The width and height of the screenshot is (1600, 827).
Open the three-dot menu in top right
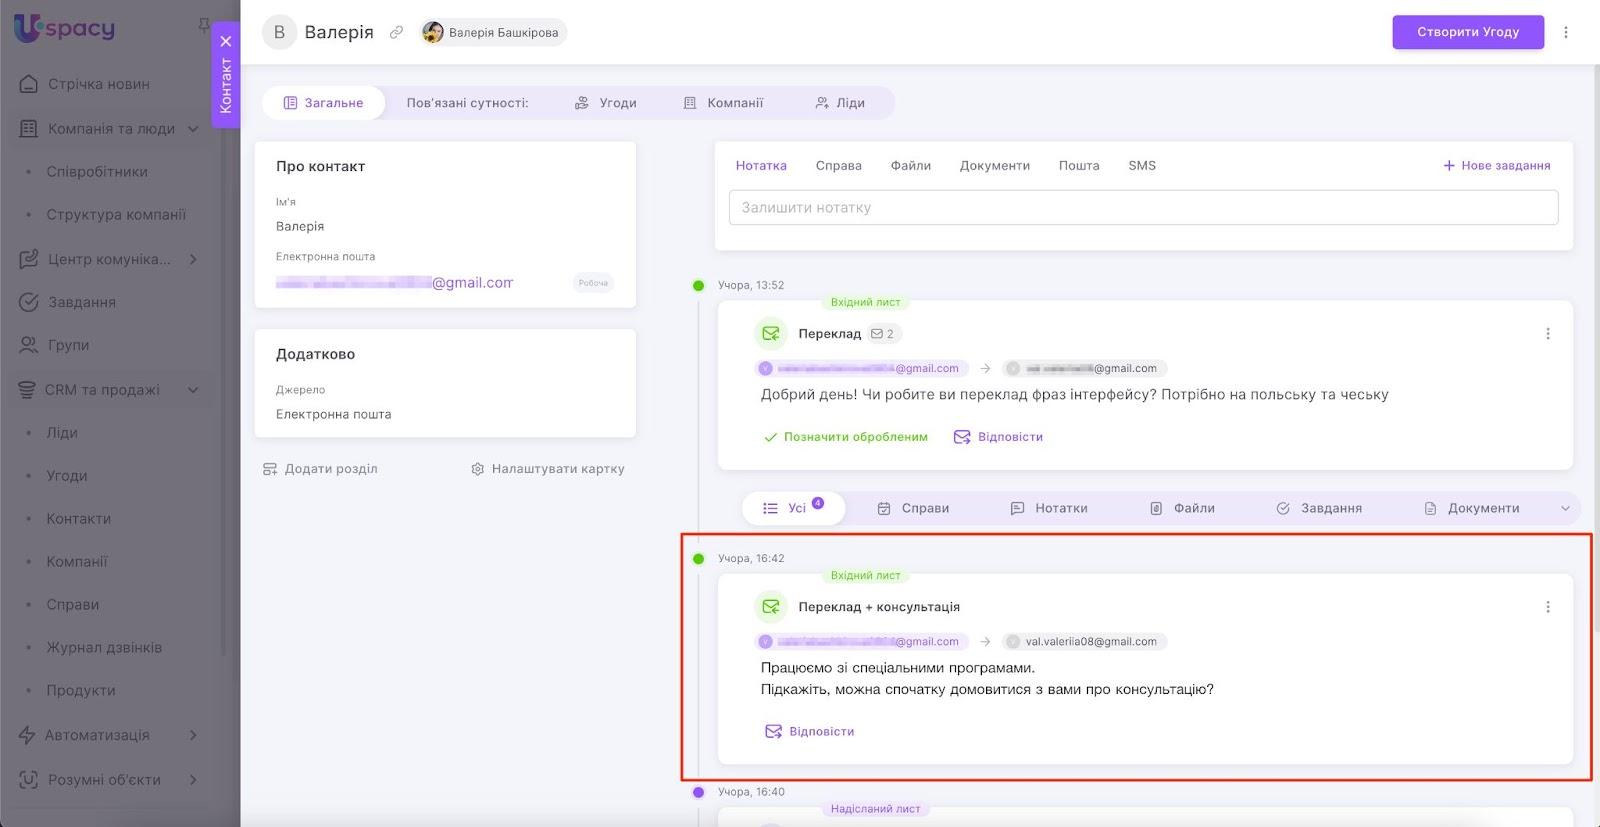pos(1566,32)
